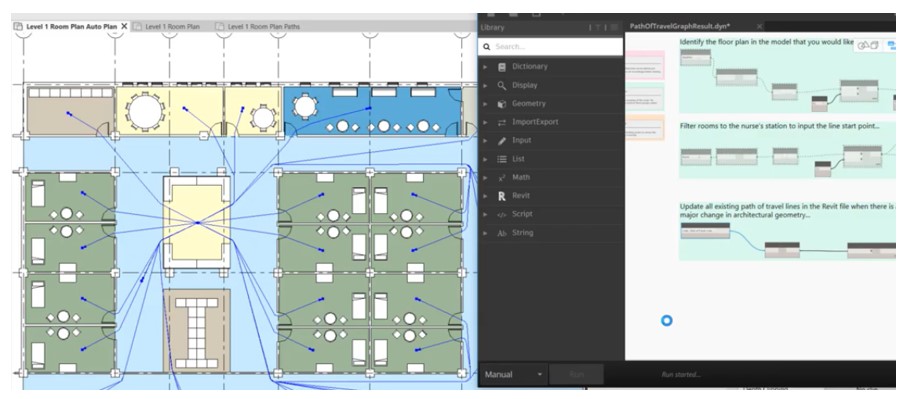The image size is (907, 399).
Task: Click the Math x-squared icon
Action: tap(502, 178)
